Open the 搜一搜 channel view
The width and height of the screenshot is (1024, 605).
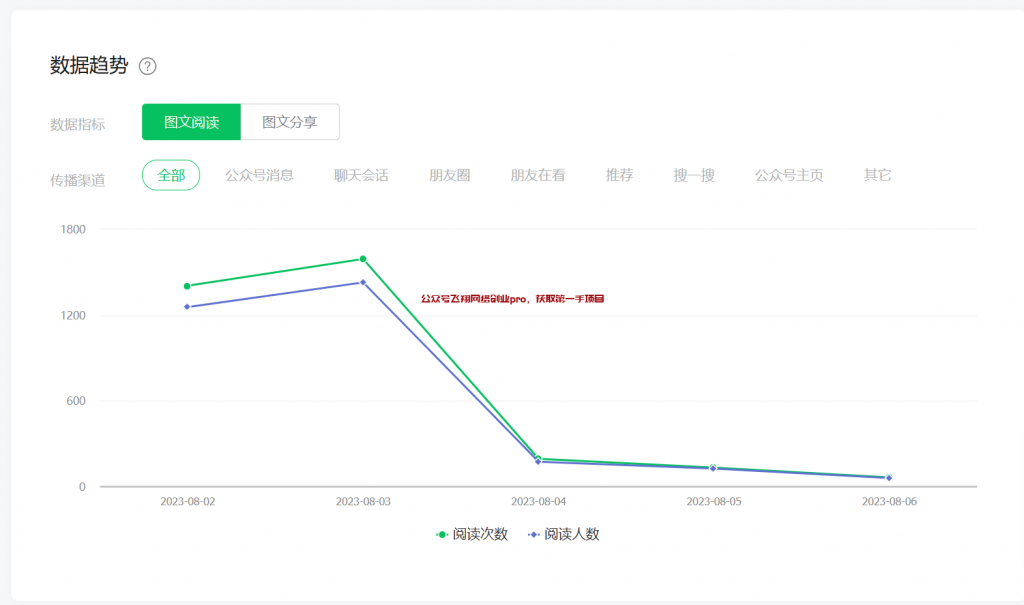[x=694, y=174]
